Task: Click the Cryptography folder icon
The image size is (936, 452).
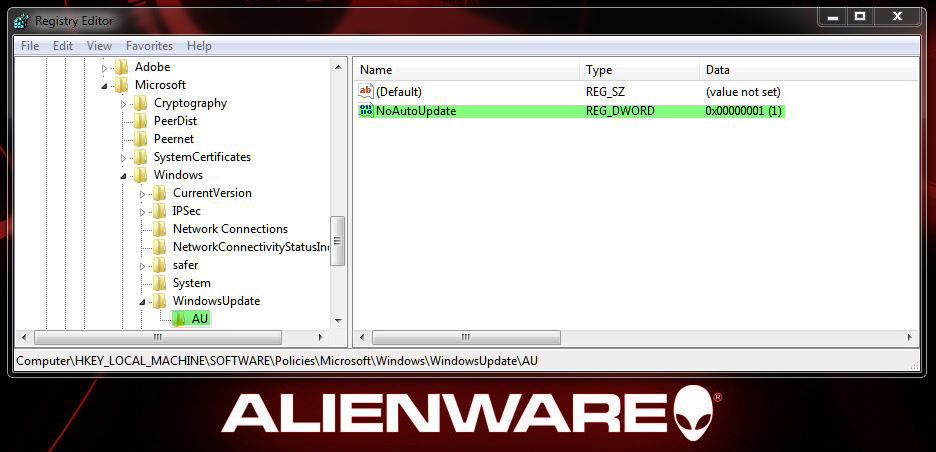Action: [141, 103]
